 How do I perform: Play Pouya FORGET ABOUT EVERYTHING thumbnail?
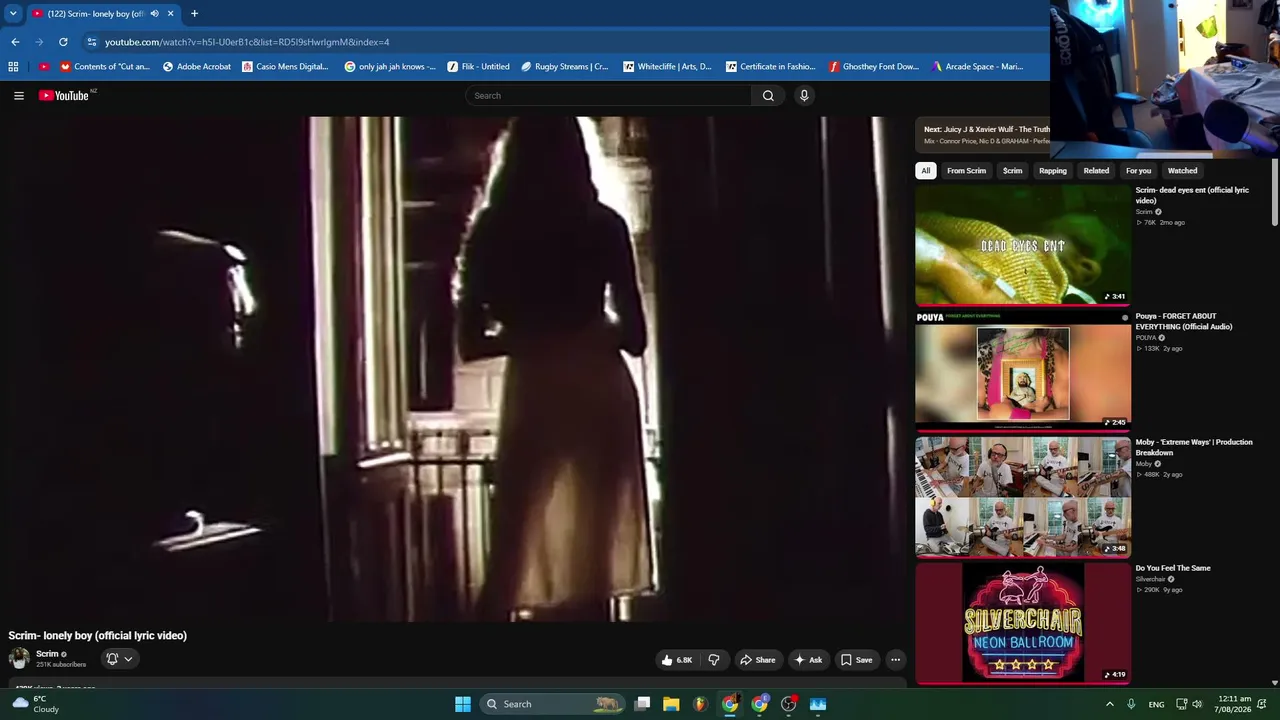tap(1023, 371)
